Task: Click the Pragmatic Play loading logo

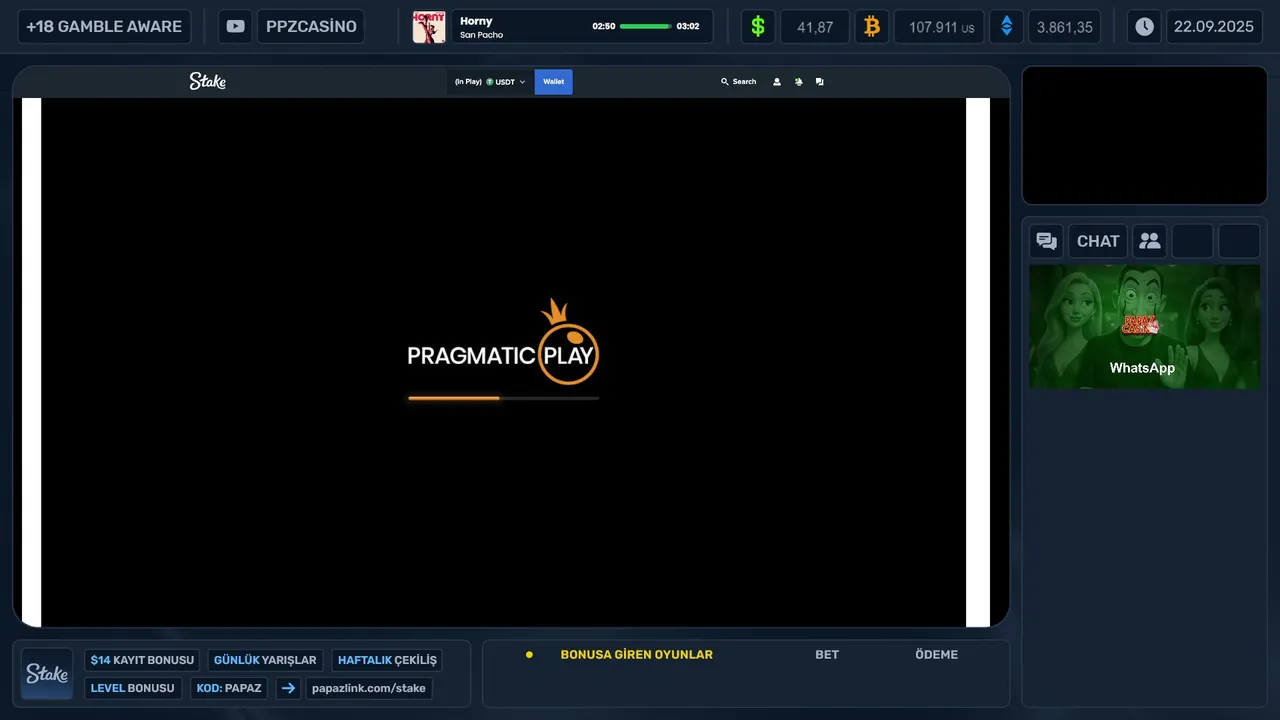Action: click(503, 342)
